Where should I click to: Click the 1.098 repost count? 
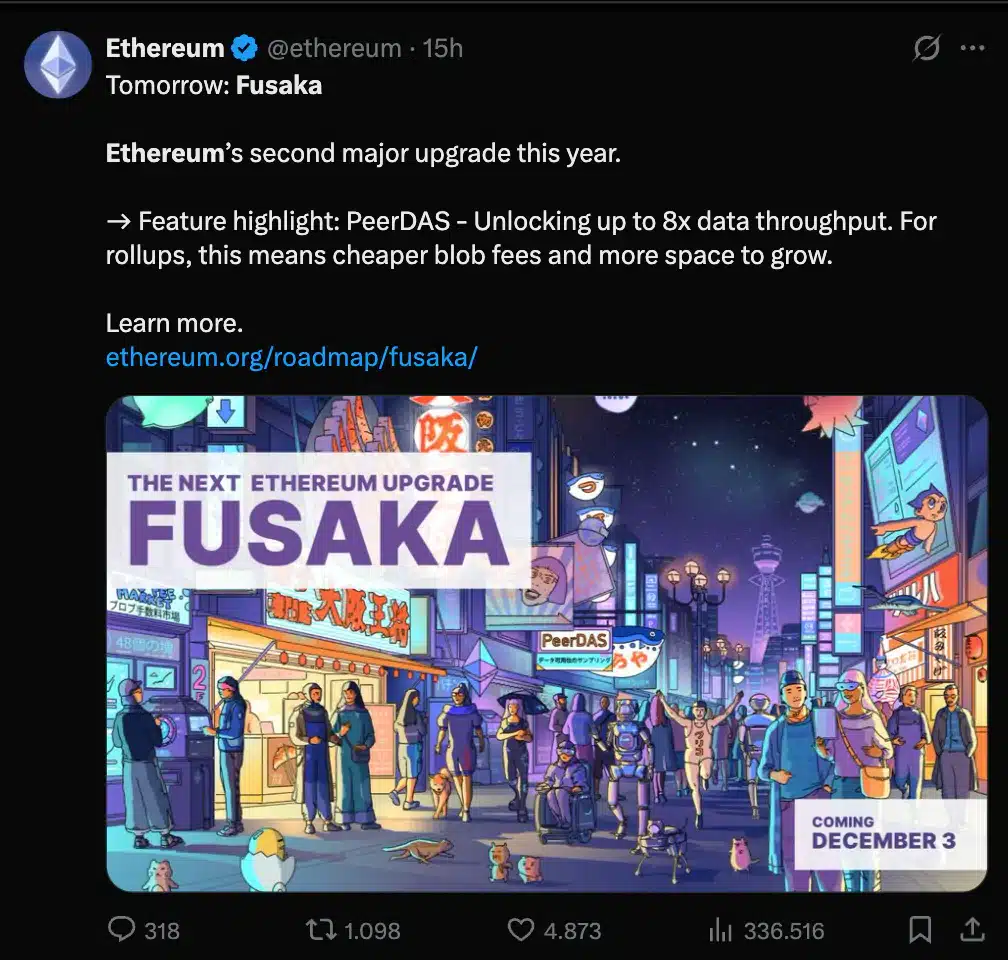click(372, 931)
